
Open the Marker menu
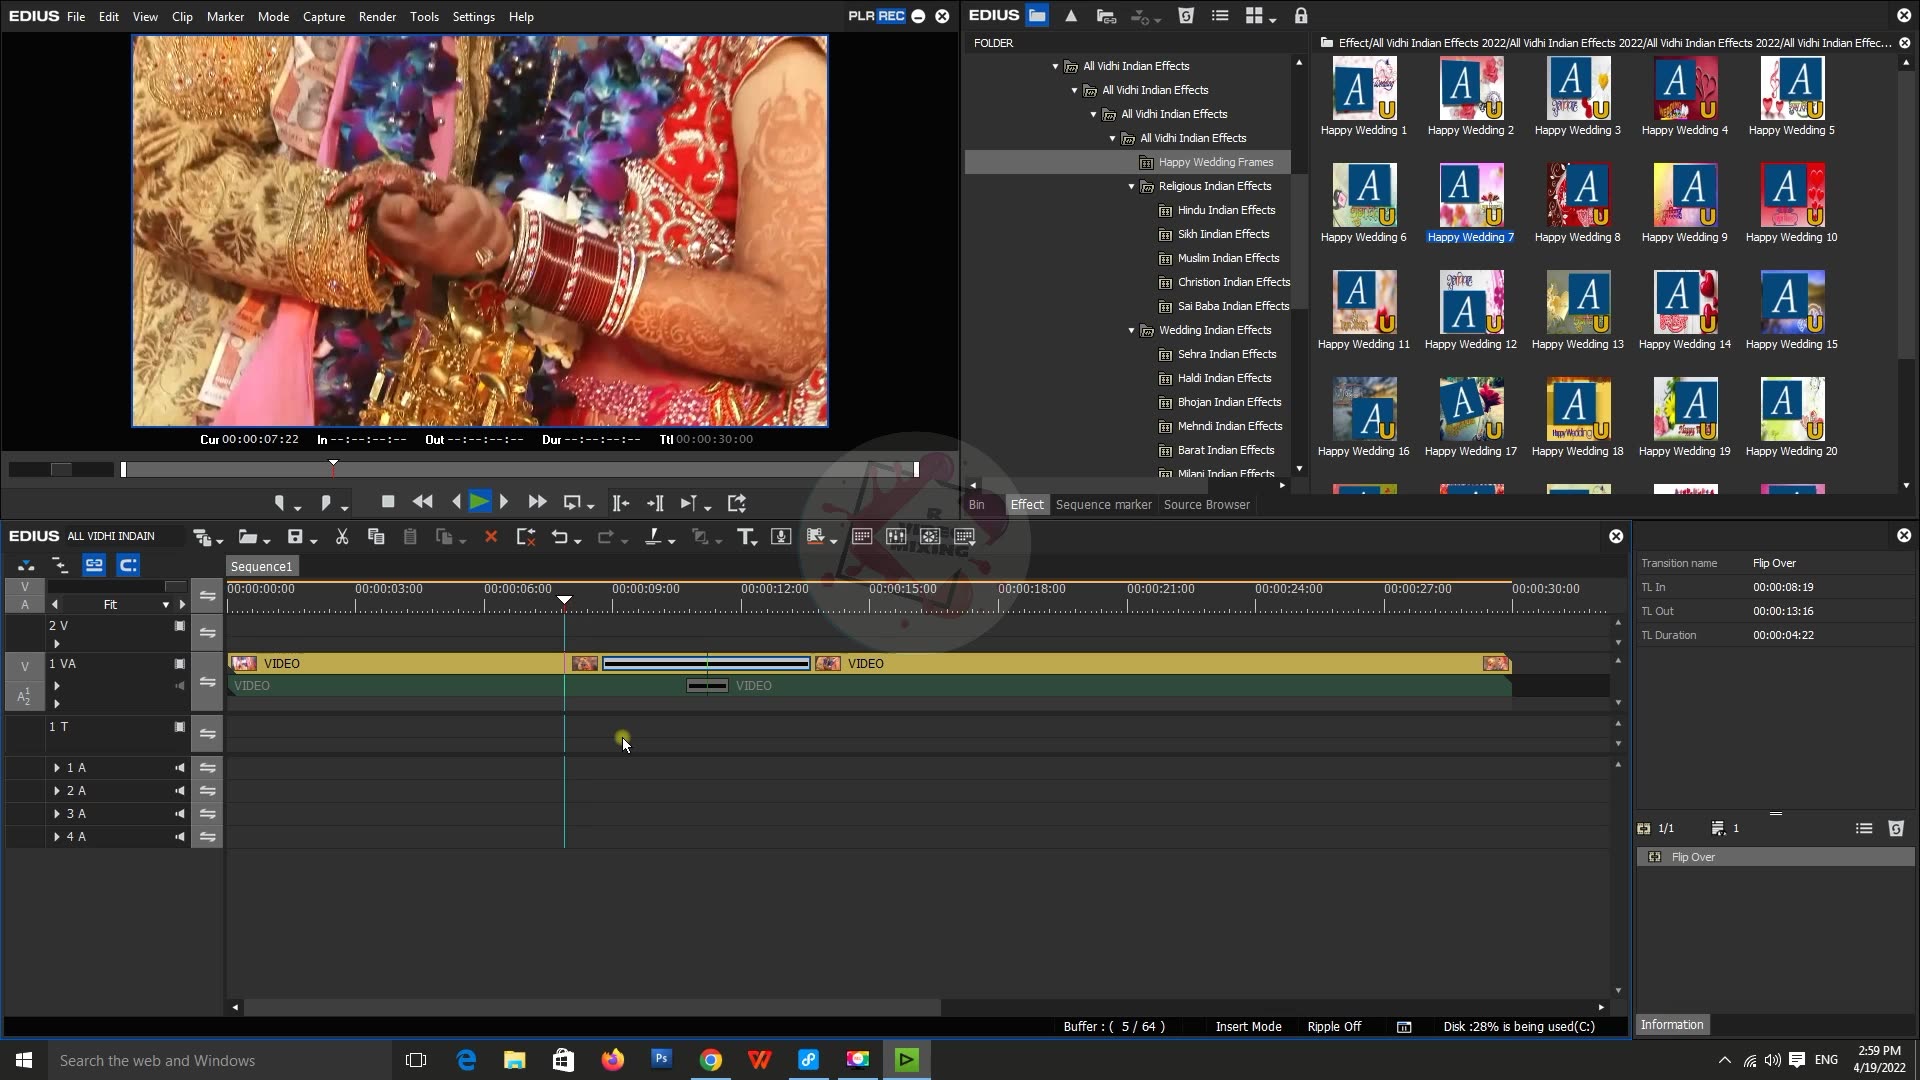[226, 16]
